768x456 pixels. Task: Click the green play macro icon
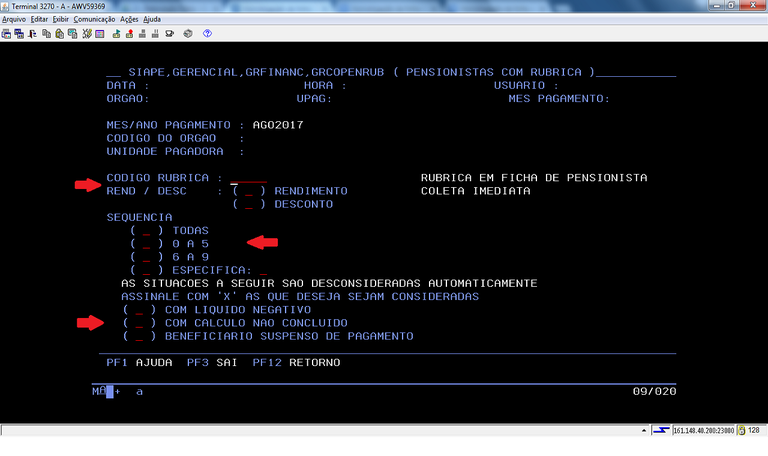pyautogui.click(x=117, y=34)
